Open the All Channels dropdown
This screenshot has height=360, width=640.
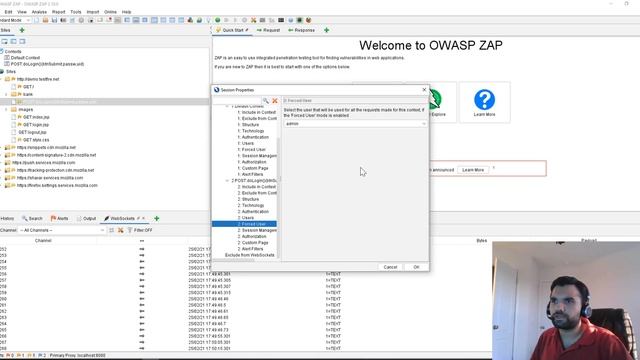tap(62, 230)
